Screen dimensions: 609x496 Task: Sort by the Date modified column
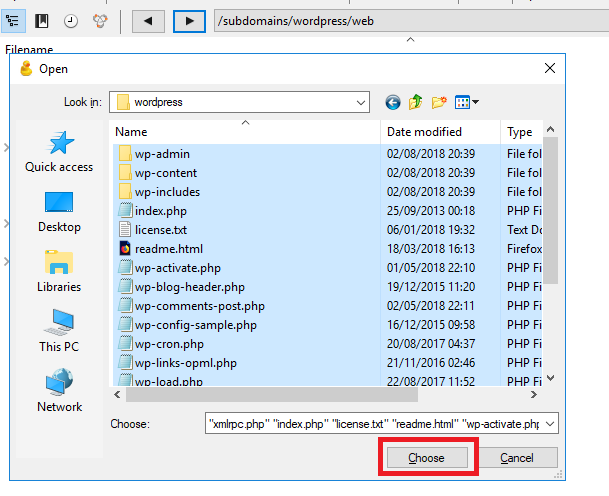[x=440, y=132]
